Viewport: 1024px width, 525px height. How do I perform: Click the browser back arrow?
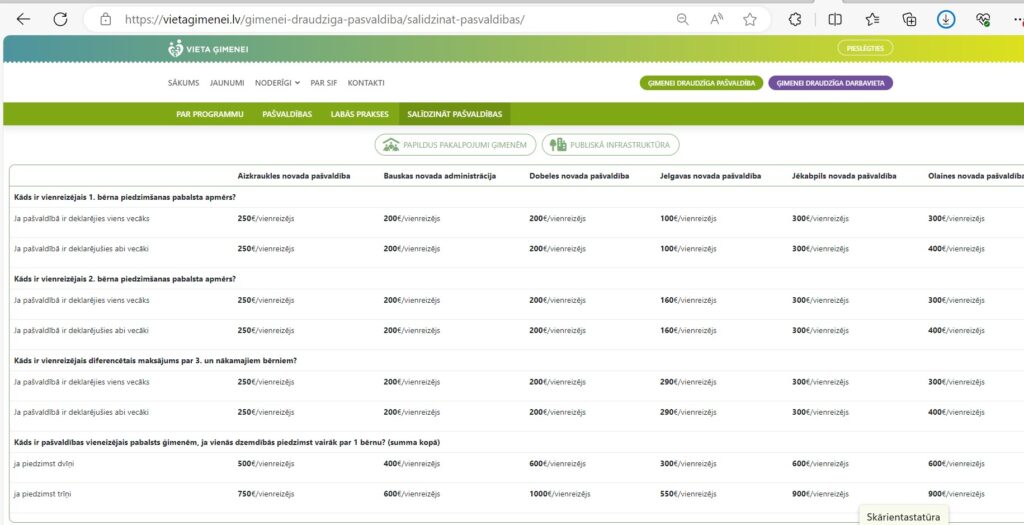point(23,19)
